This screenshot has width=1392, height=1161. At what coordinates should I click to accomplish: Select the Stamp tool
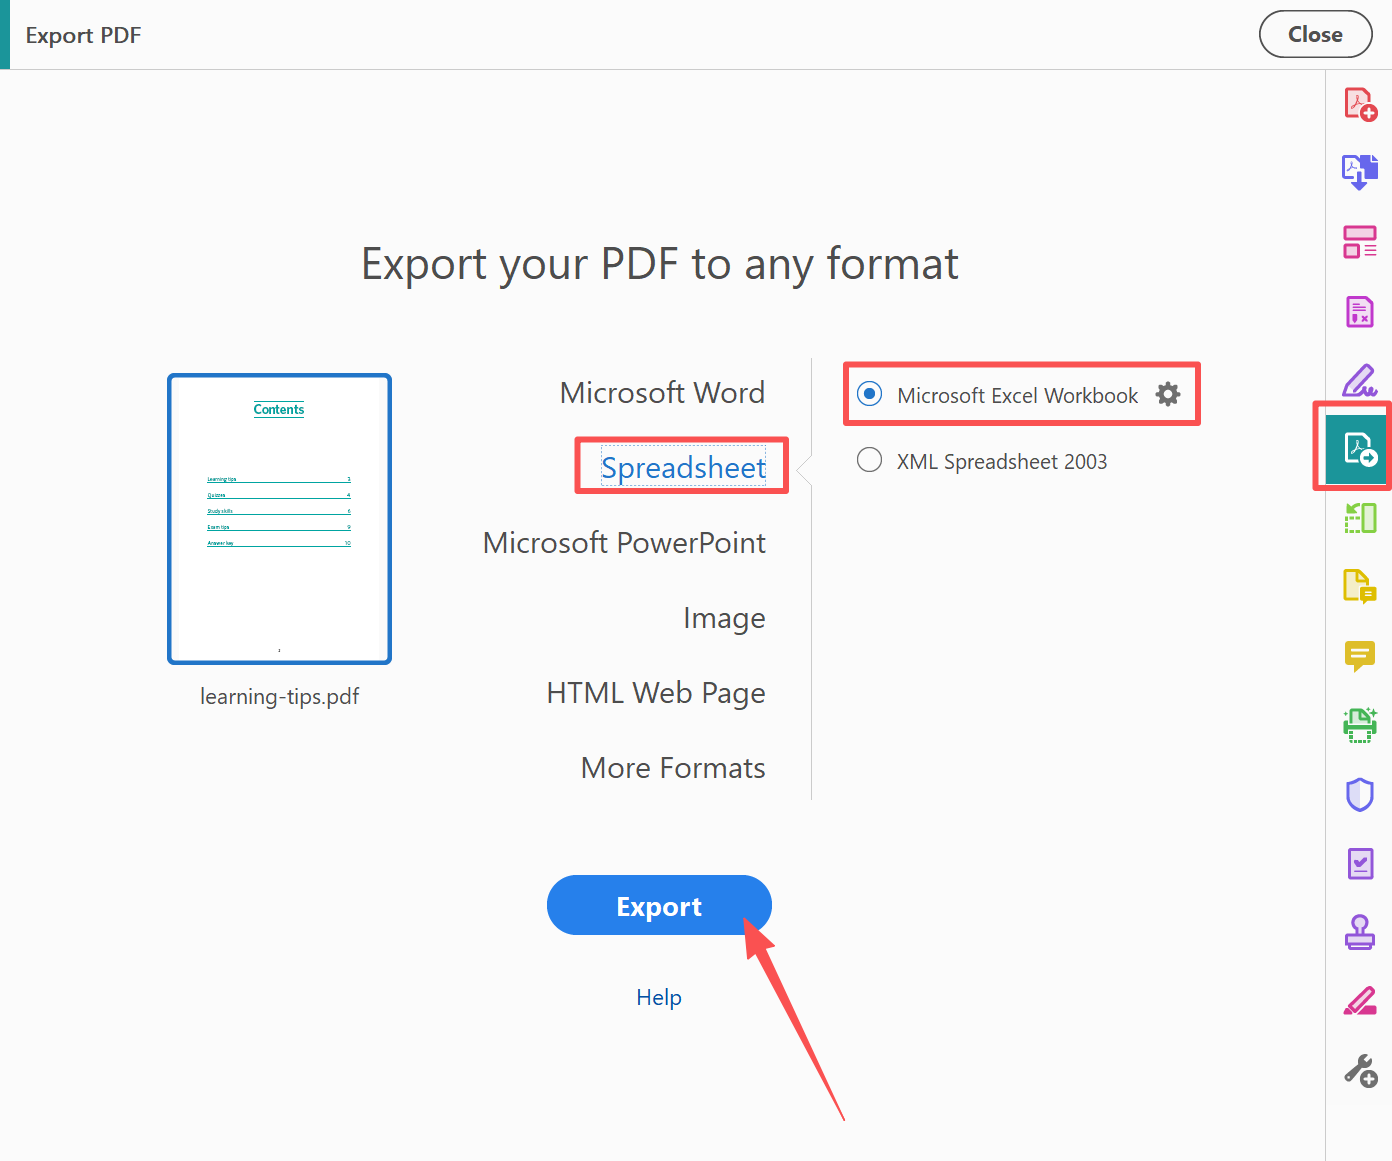1359,931
